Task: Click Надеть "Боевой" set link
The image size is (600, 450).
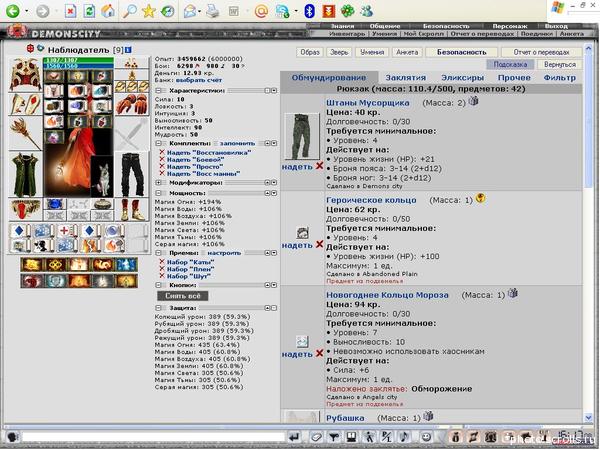Action: [x=196, y=160]
